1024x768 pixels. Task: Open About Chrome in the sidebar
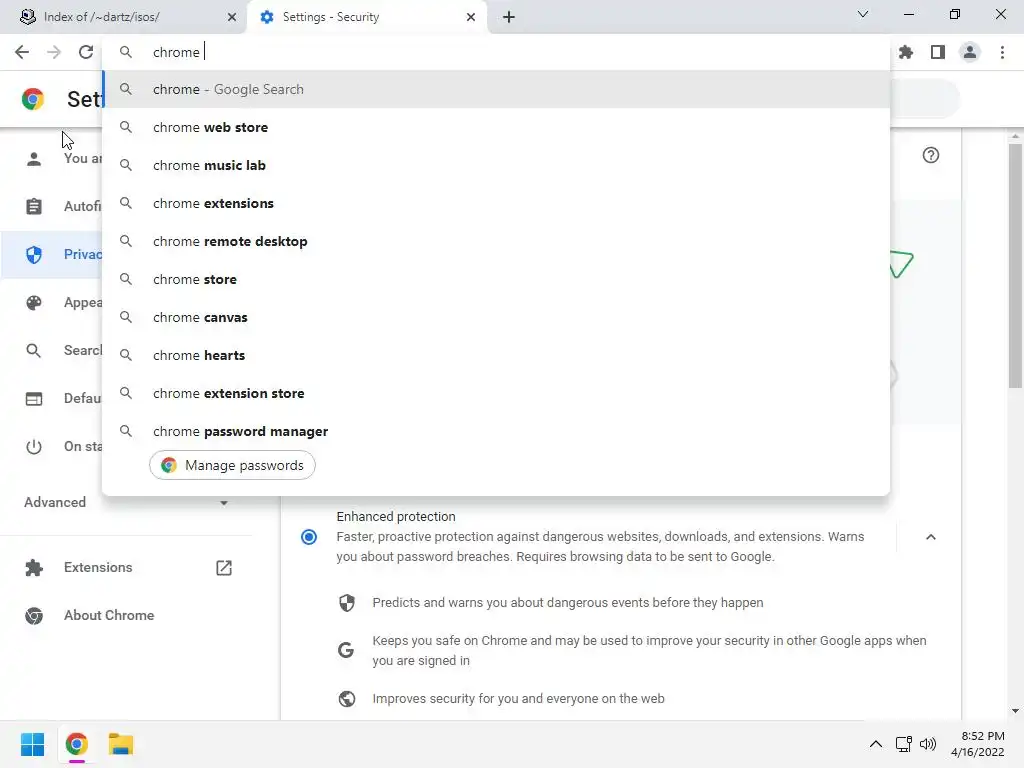109,616
